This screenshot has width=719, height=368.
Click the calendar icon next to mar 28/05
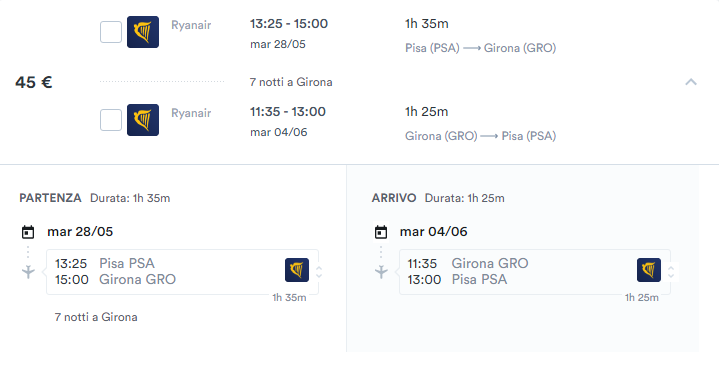pos(28,232)
